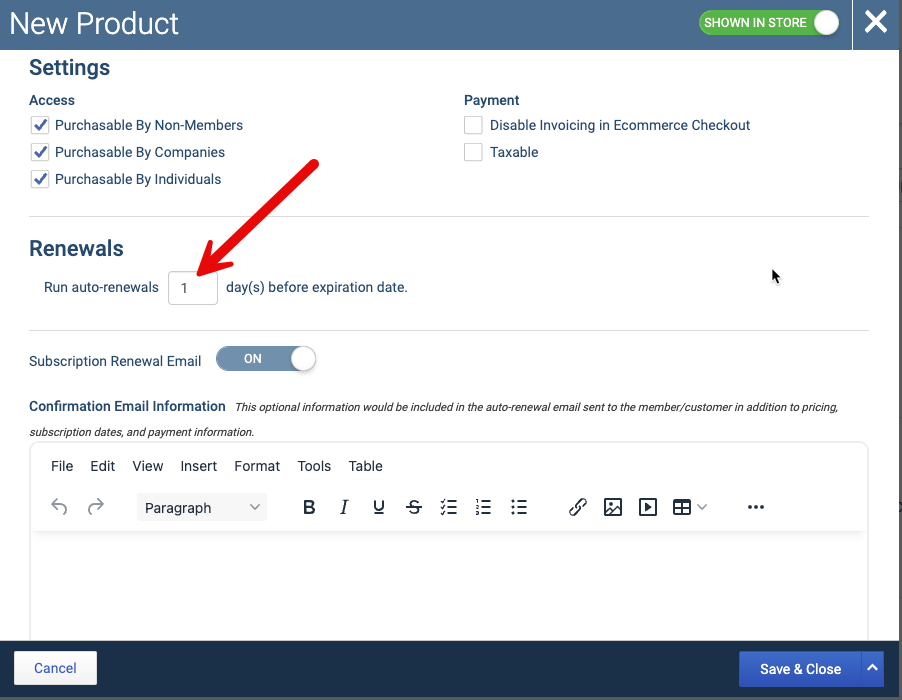Insert media with the video icon

(x=648, y=507)
